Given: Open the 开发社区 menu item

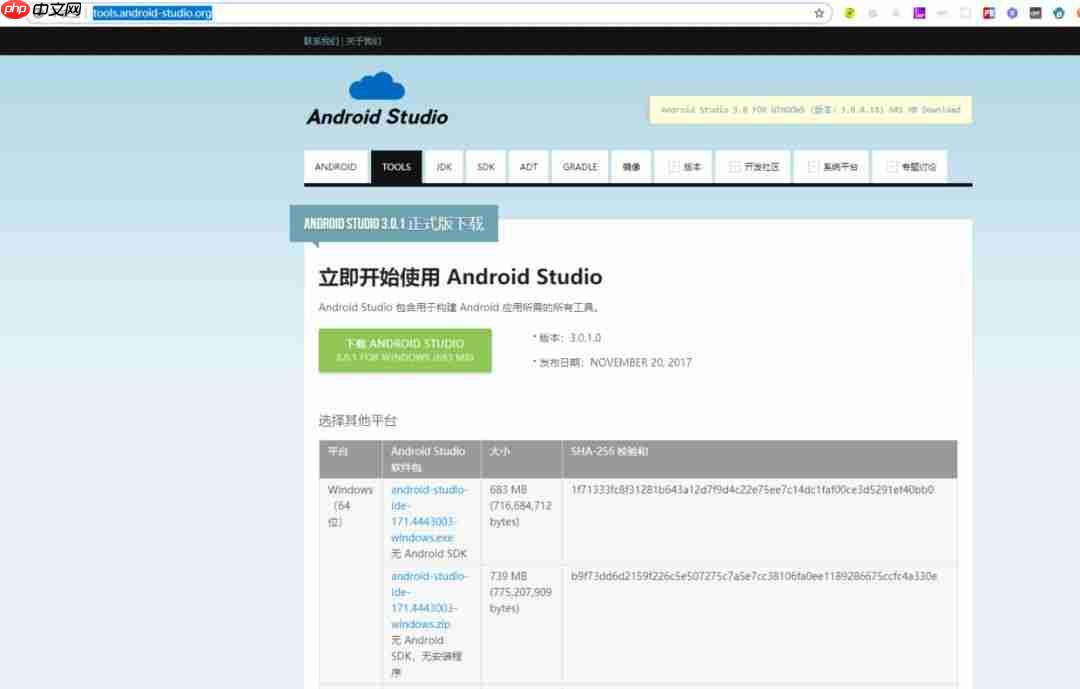Looking at the screenshot, I should pos(757,167).
